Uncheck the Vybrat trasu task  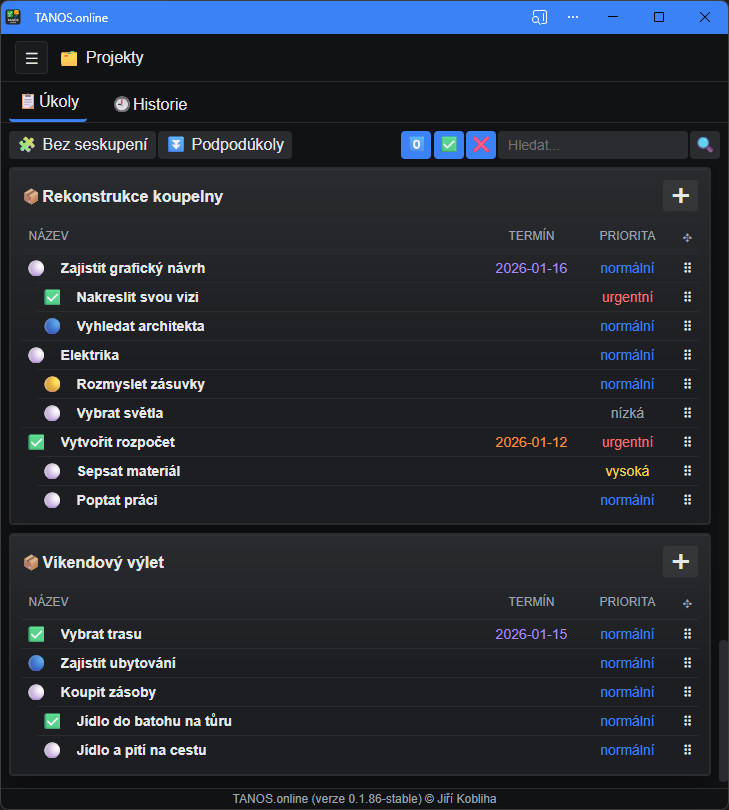[x=37, y=634]
